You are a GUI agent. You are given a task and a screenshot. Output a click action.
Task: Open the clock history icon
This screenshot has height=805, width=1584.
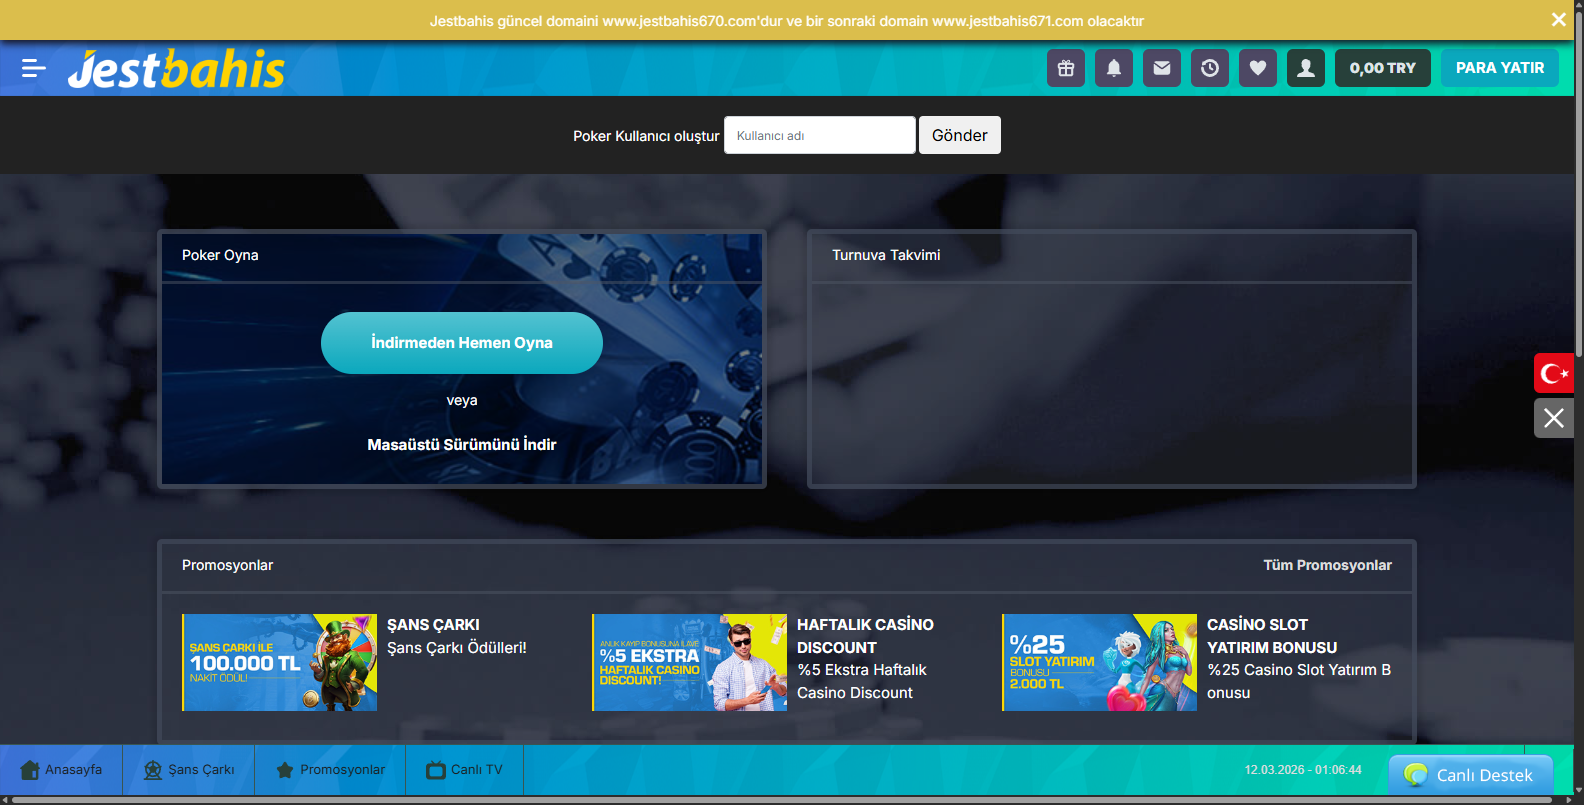click(x=1210, y=68)
